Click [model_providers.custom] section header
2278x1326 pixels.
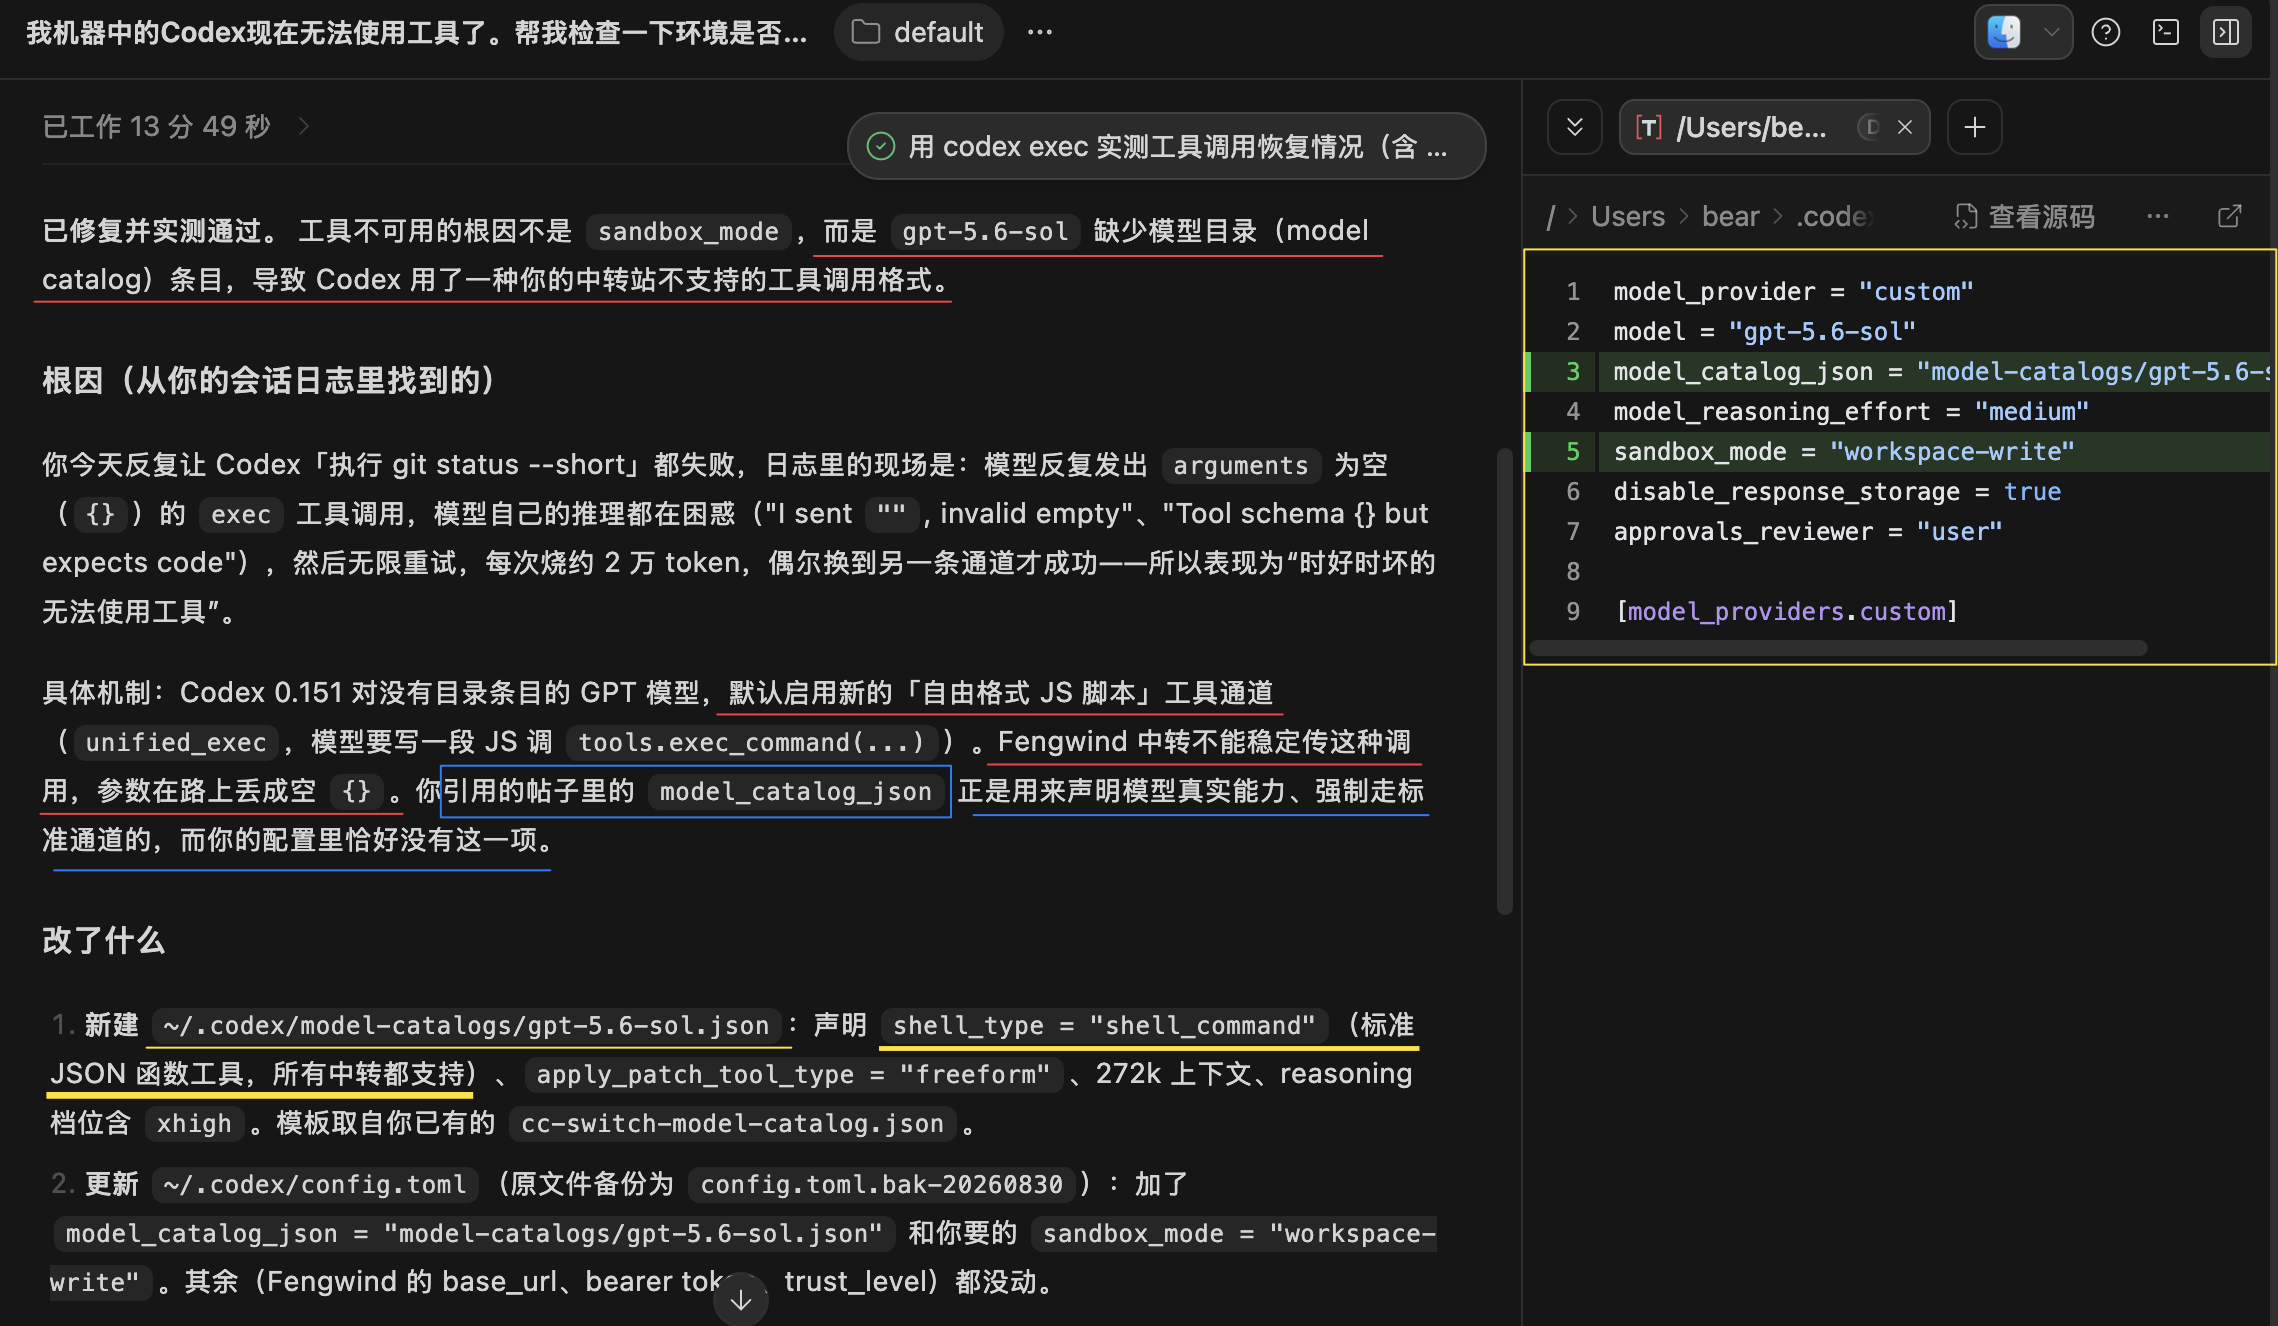1786,611
